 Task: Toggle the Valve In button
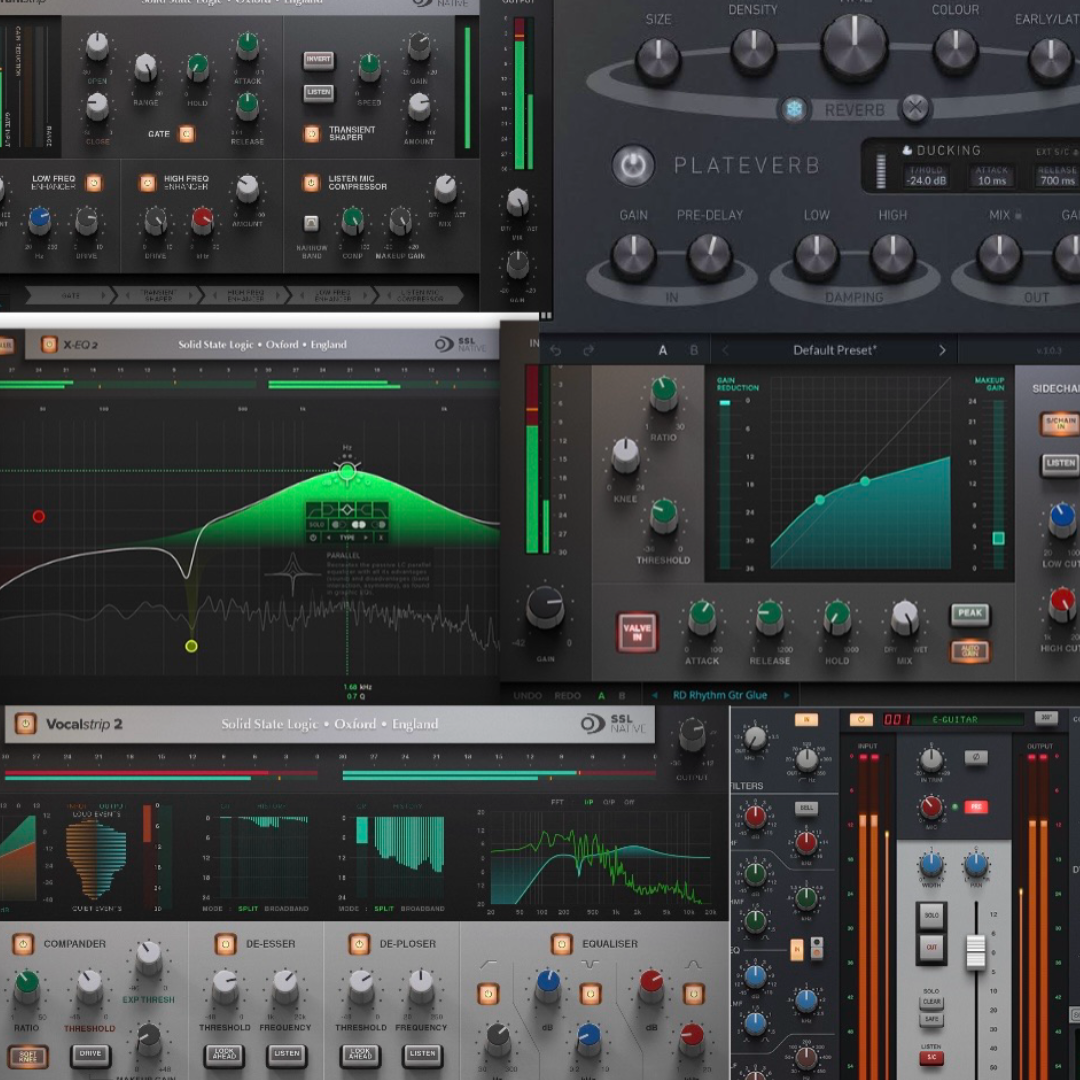637,632
